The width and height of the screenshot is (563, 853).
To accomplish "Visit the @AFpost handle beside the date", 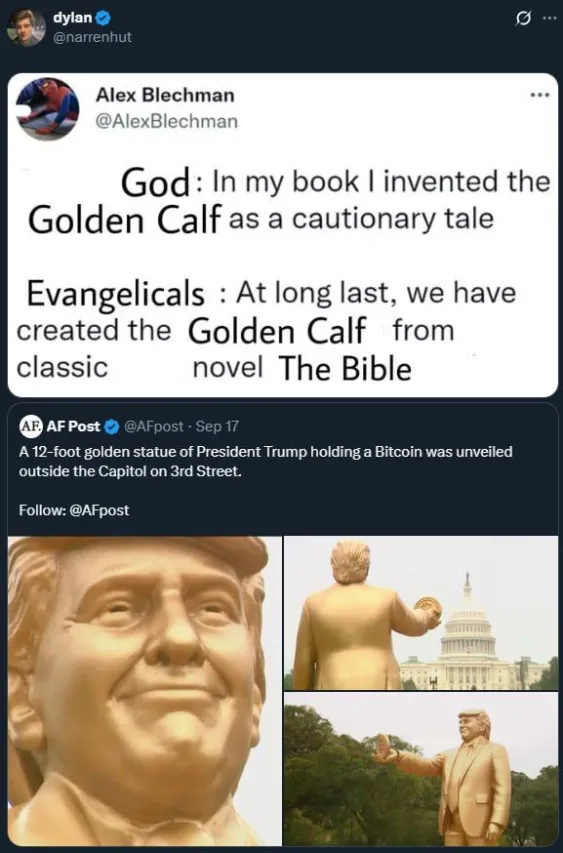I will click(x=154, y=426).
